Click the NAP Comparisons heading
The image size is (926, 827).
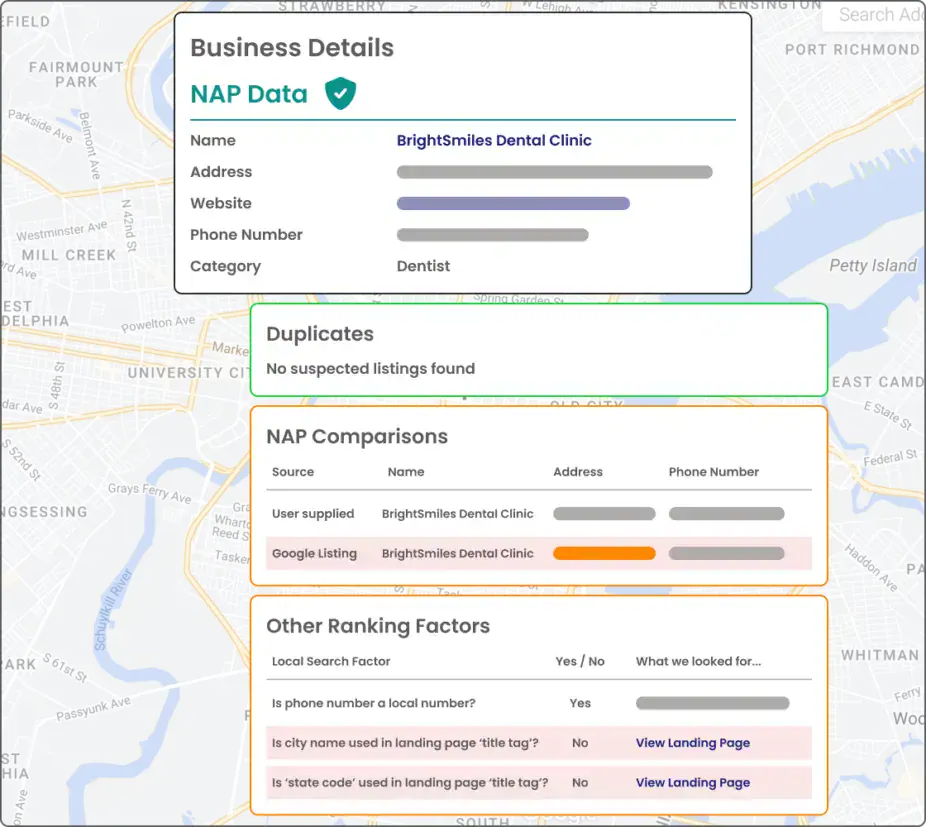357,436
